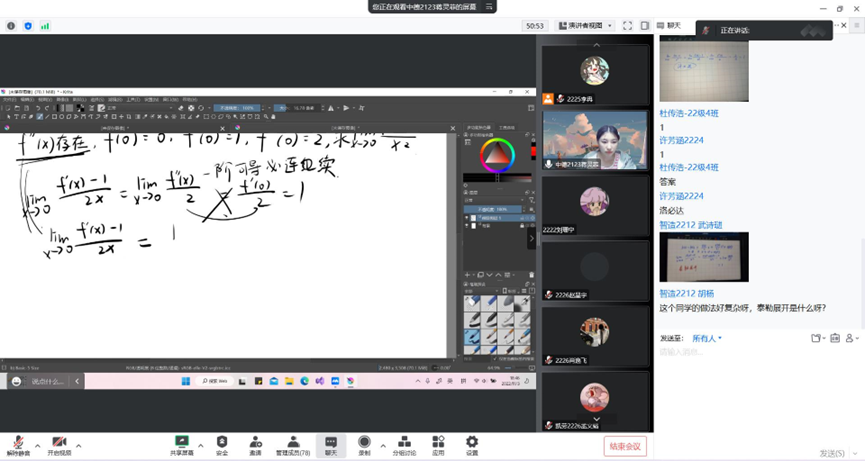Viewport: 865px width, 461px height.
Task: Open 分组讨论 breakout rooms
Action: (x=404, y=442)
